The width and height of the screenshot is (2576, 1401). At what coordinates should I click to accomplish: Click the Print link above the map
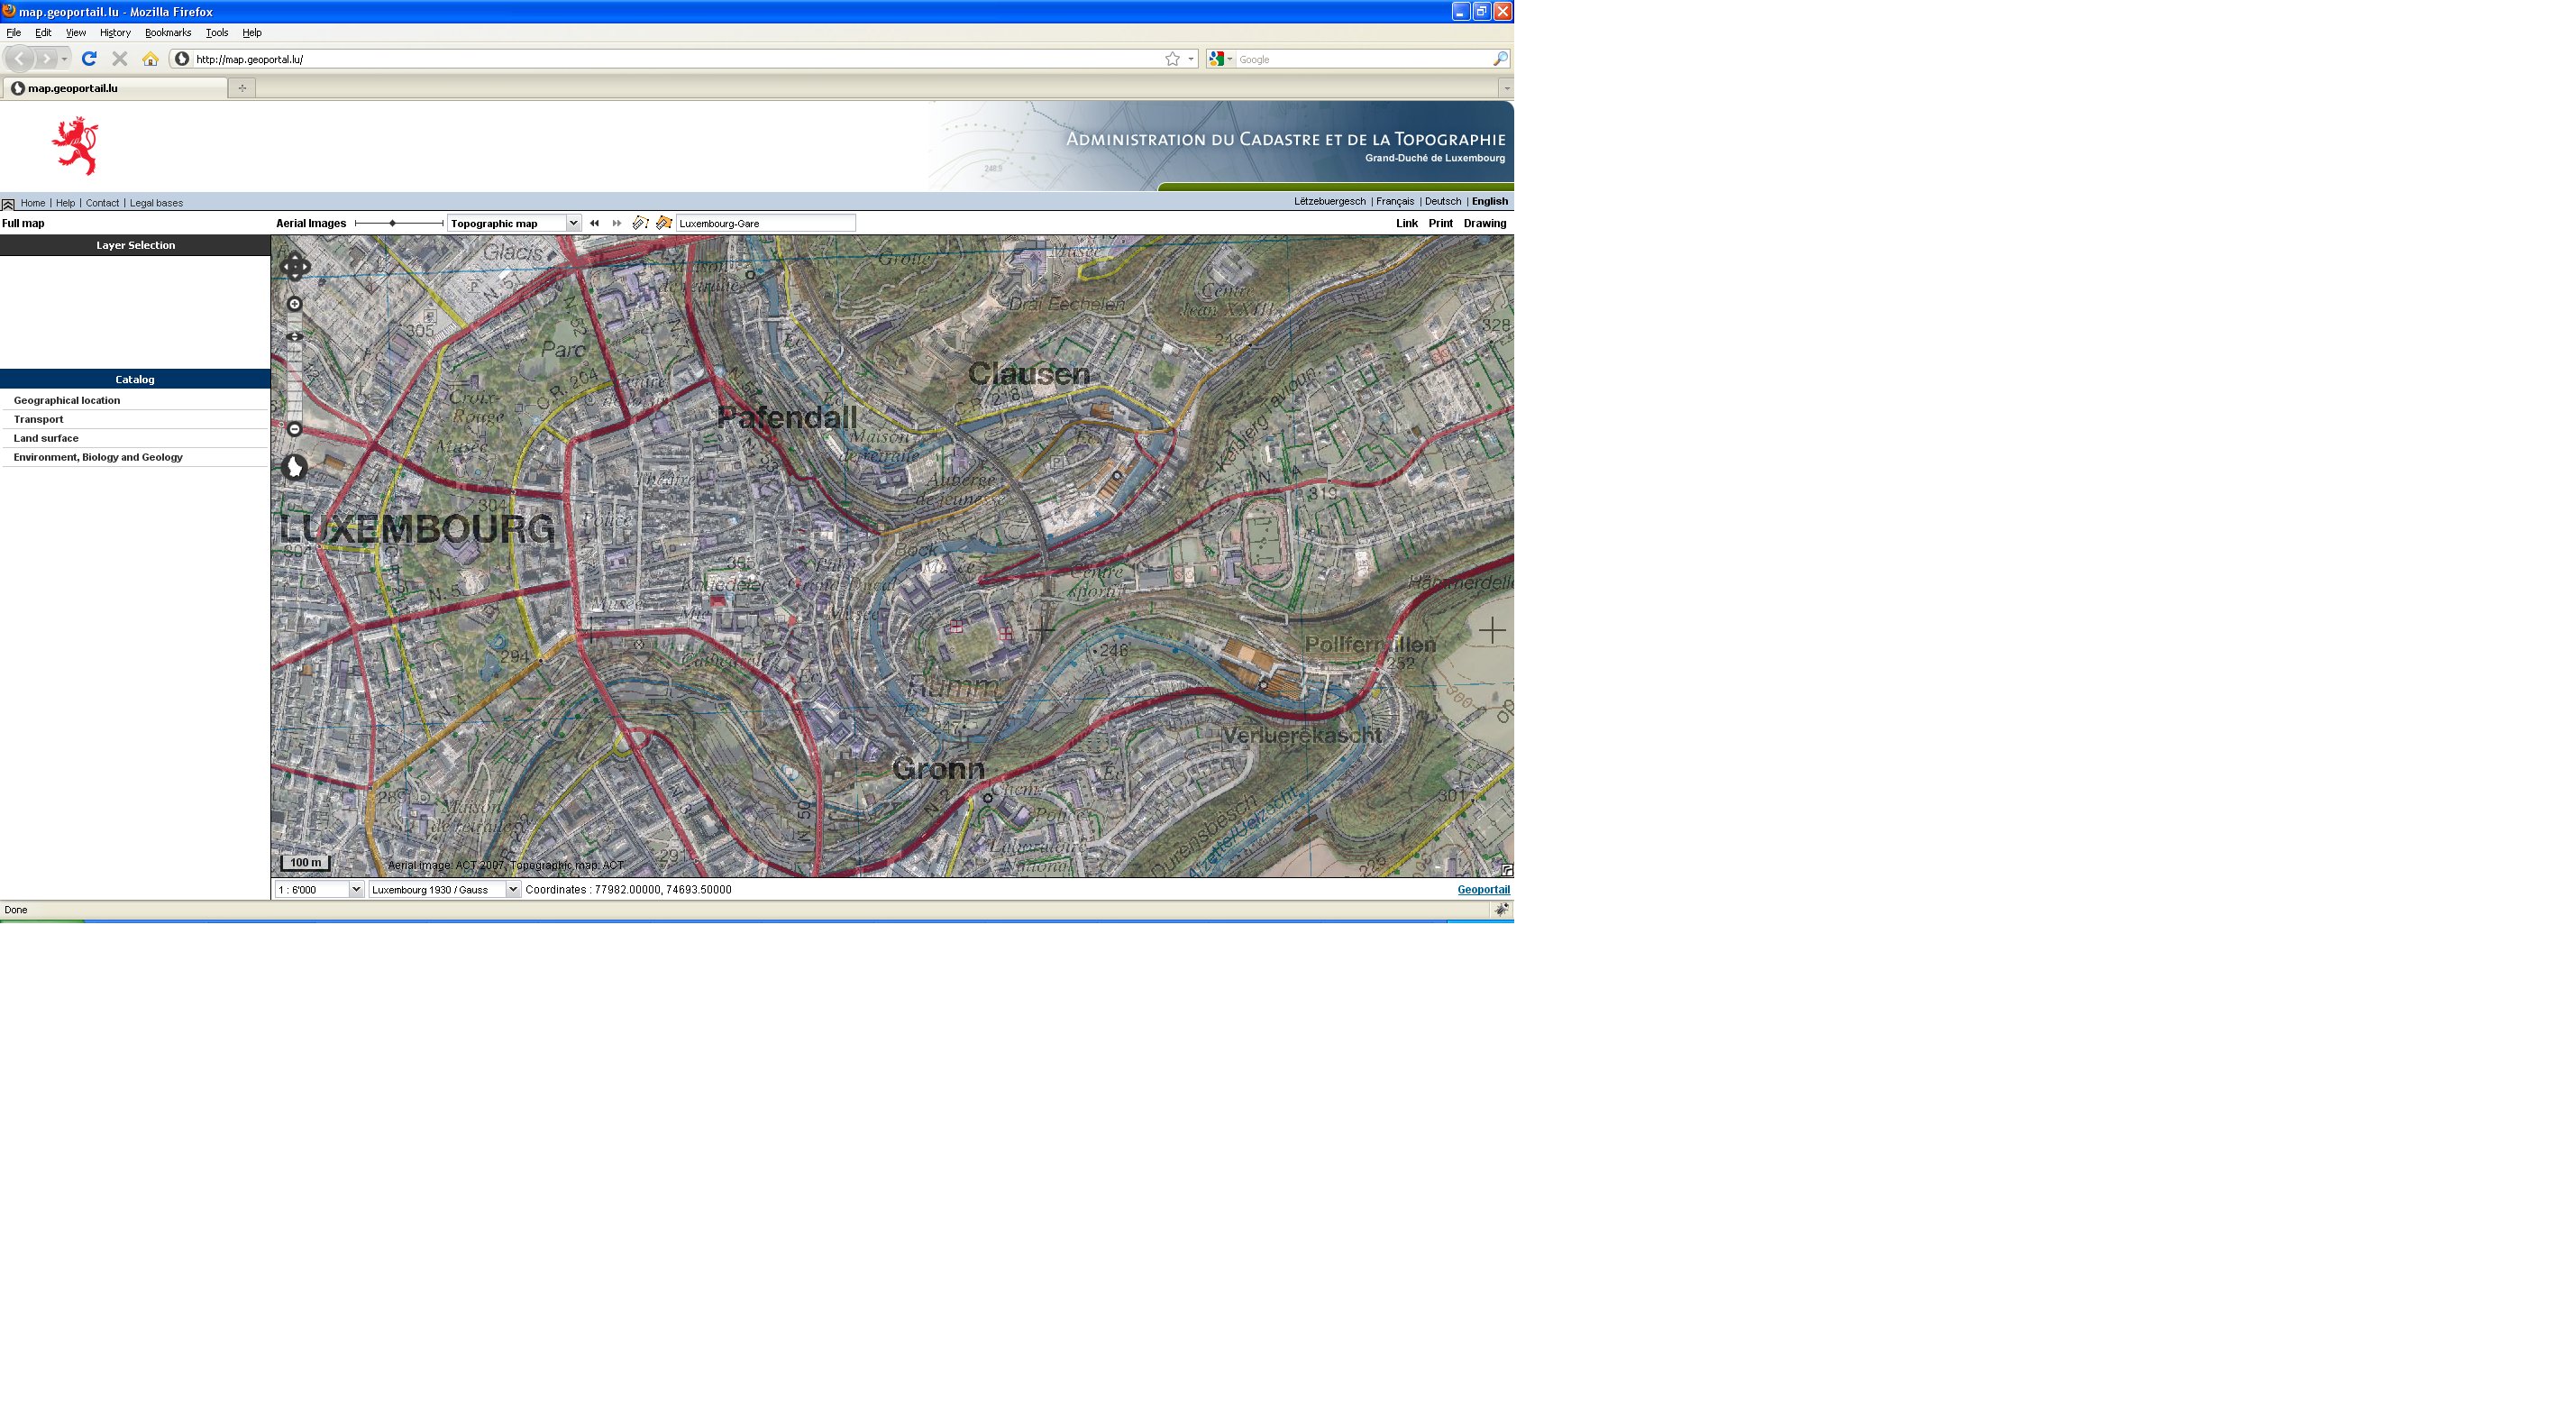click(1440, 223)
